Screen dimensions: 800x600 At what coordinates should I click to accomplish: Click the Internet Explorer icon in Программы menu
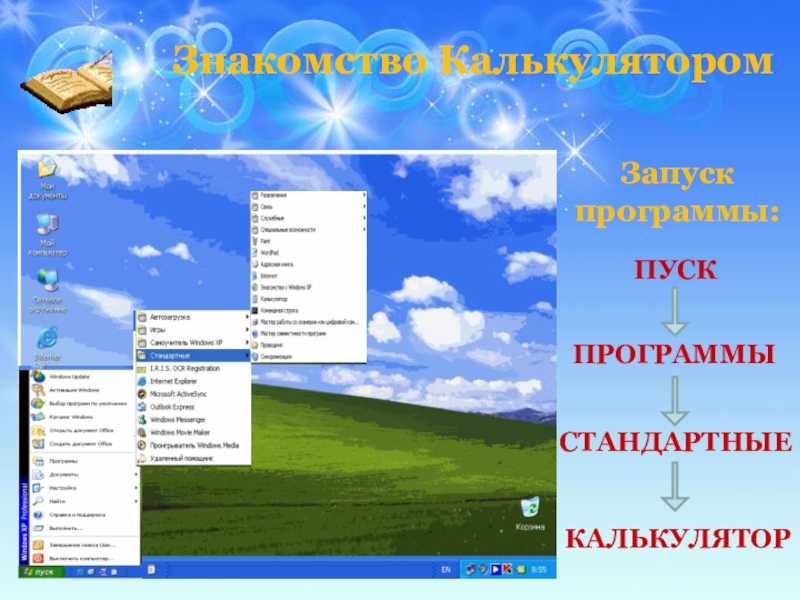click(142, 381)
